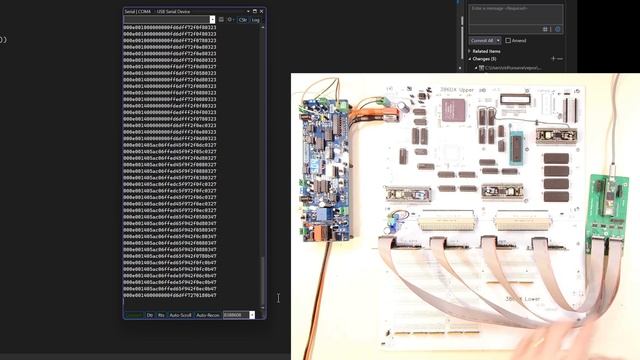Click the green Connect button

(134, 315)
